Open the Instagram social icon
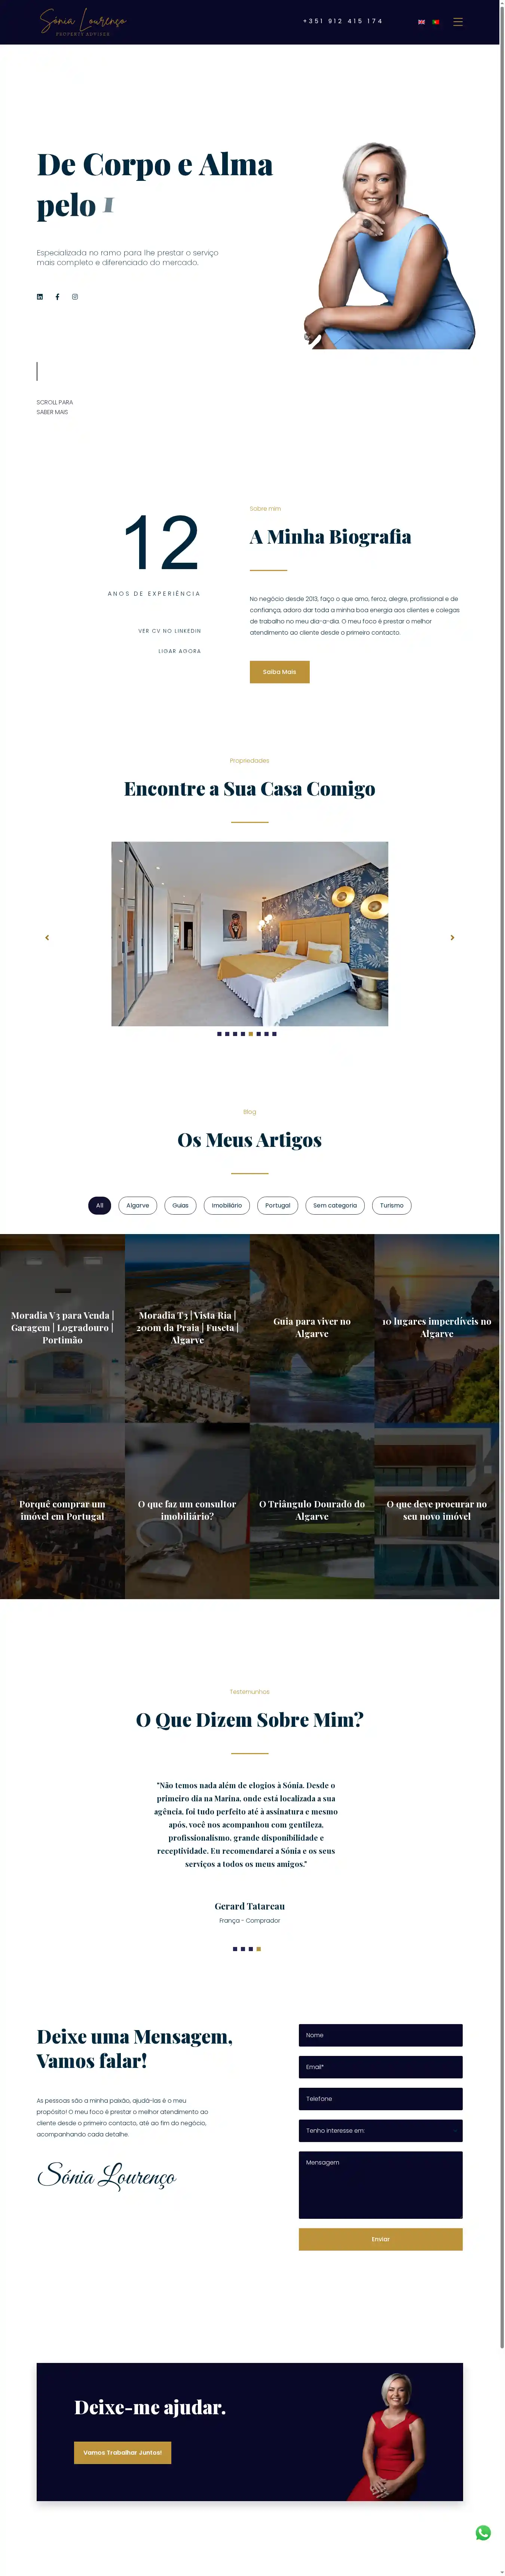The height and width of the screenshot is (2576, 505). 75,297
